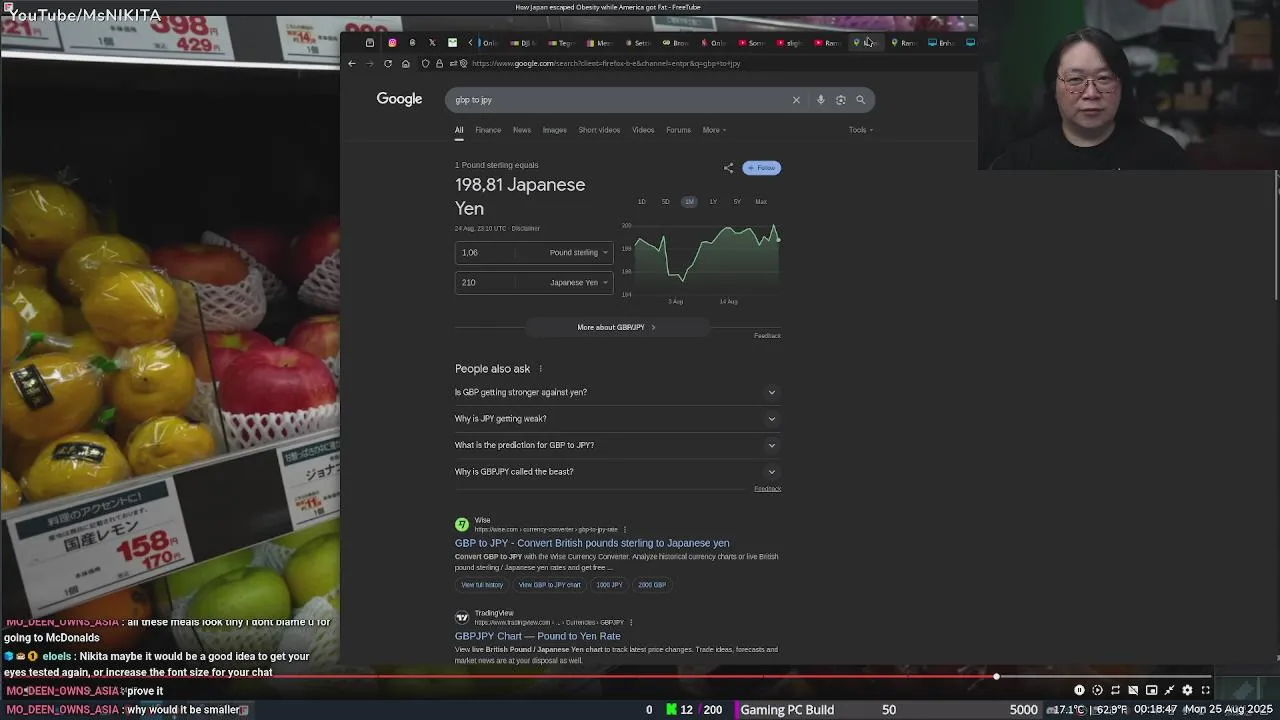Click 'View GBP to JPY chart' chip

point(549,585)
